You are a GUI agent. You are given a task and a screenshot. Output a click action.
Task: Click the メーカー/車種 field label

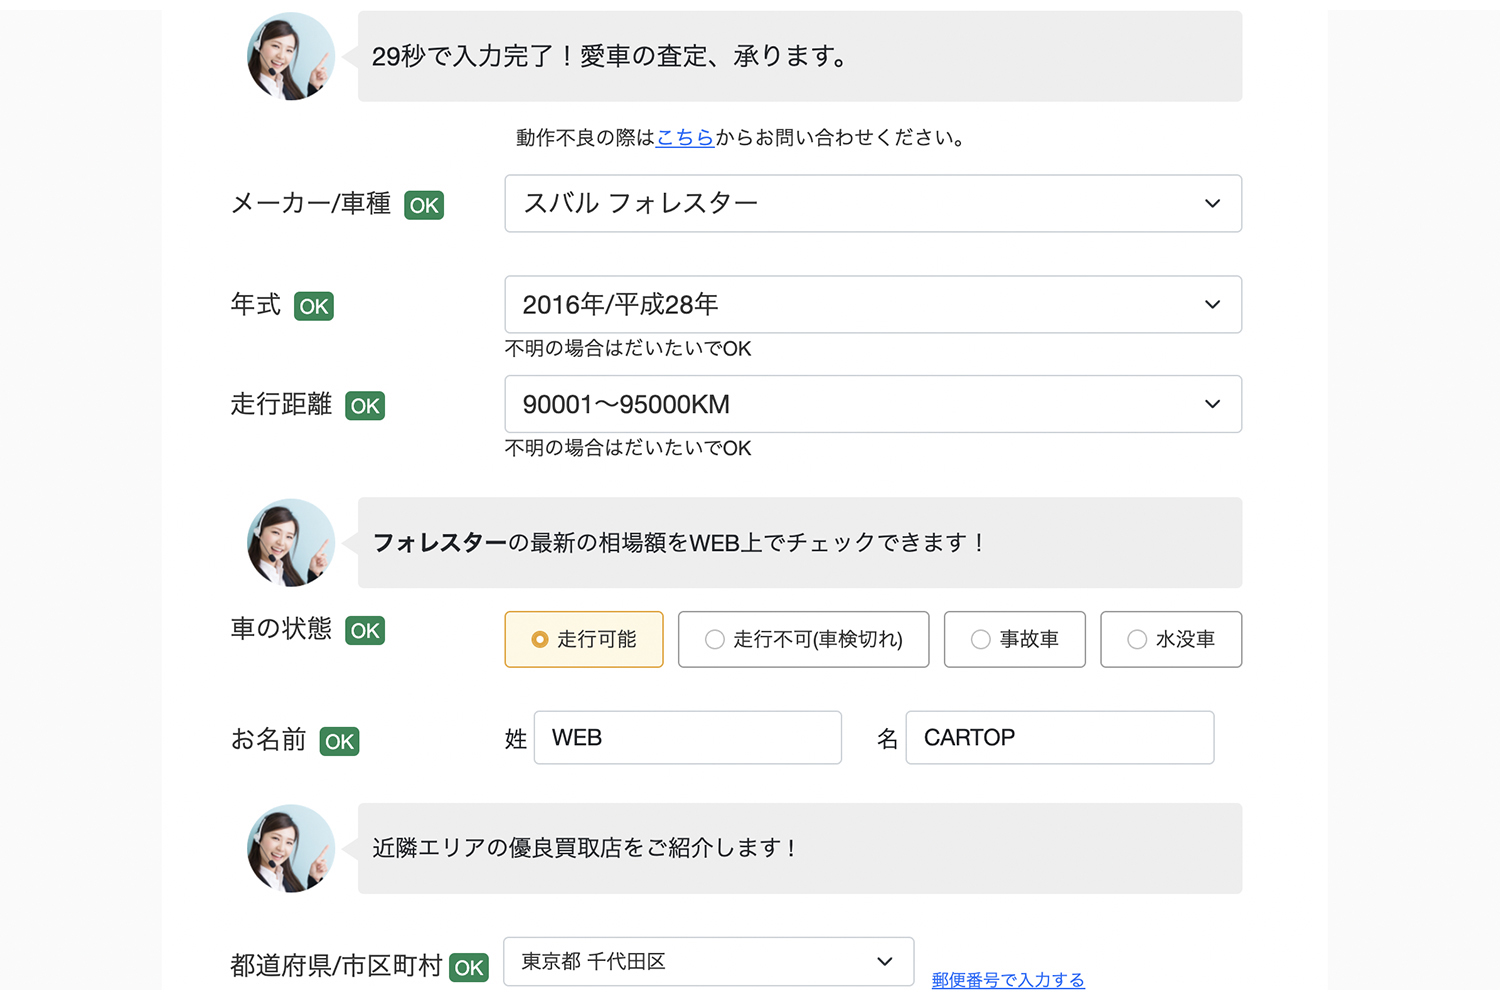311,204
